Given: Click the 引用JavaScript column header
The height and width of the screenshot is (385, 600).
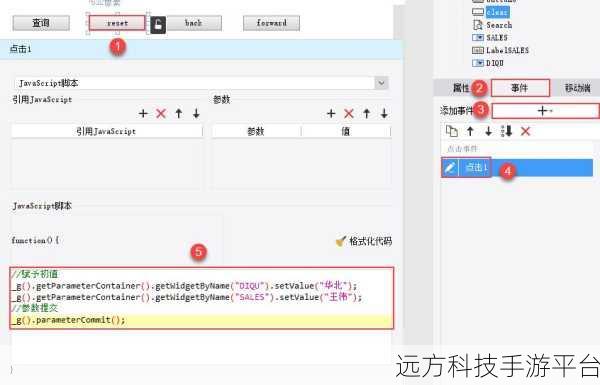Looking at the screenshot, I should coord(106,131).
